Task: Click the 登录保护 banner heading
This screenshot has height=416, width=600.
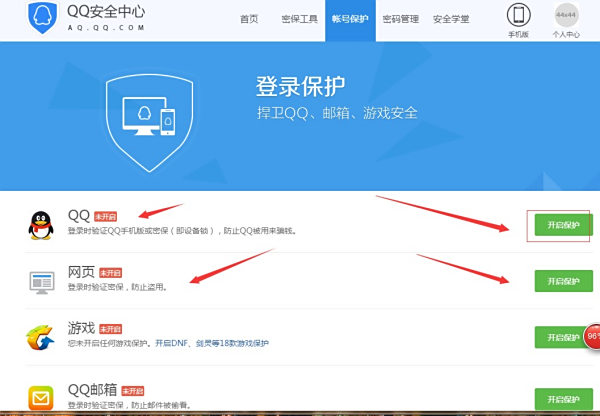Action: coord(300,86)
